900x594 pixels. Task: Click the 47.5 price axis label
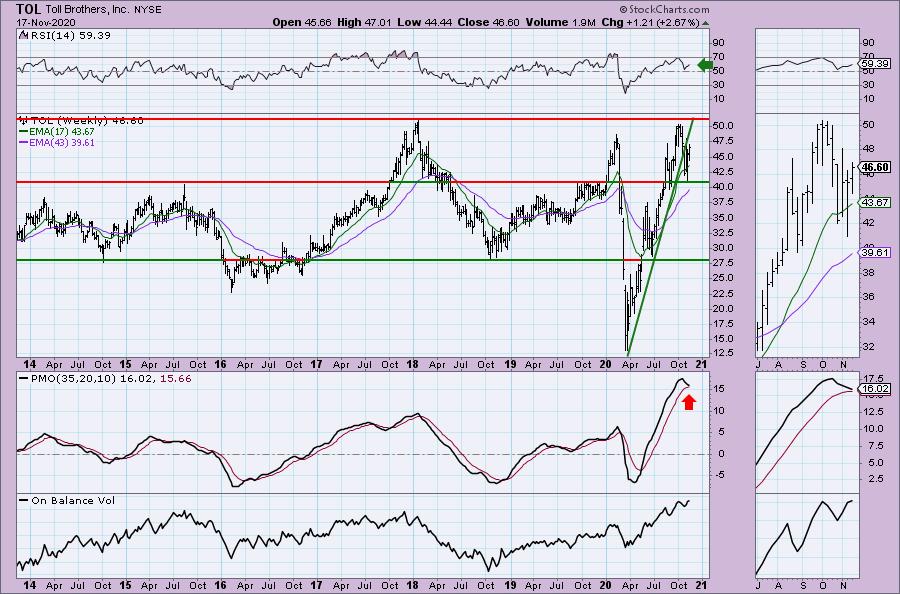point(723,141)
